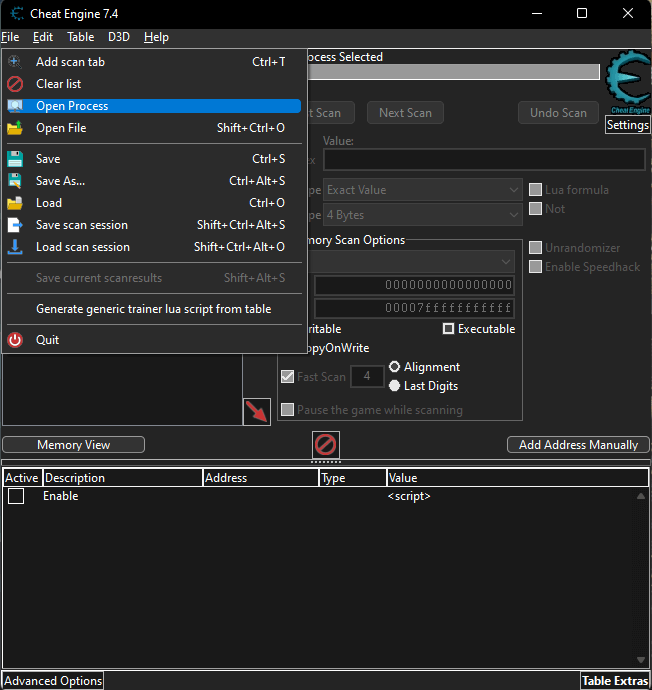Click the address list scroll up arrow
This screenshot has height=690, width=652.
(641, 496)
